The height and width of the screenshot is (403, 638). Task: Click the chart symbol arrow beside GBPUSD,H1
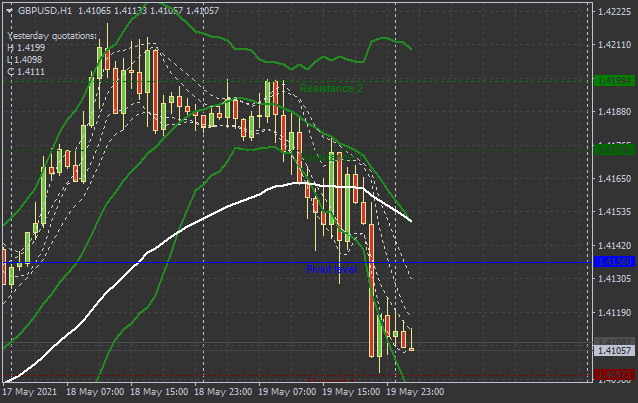(9, 10)
